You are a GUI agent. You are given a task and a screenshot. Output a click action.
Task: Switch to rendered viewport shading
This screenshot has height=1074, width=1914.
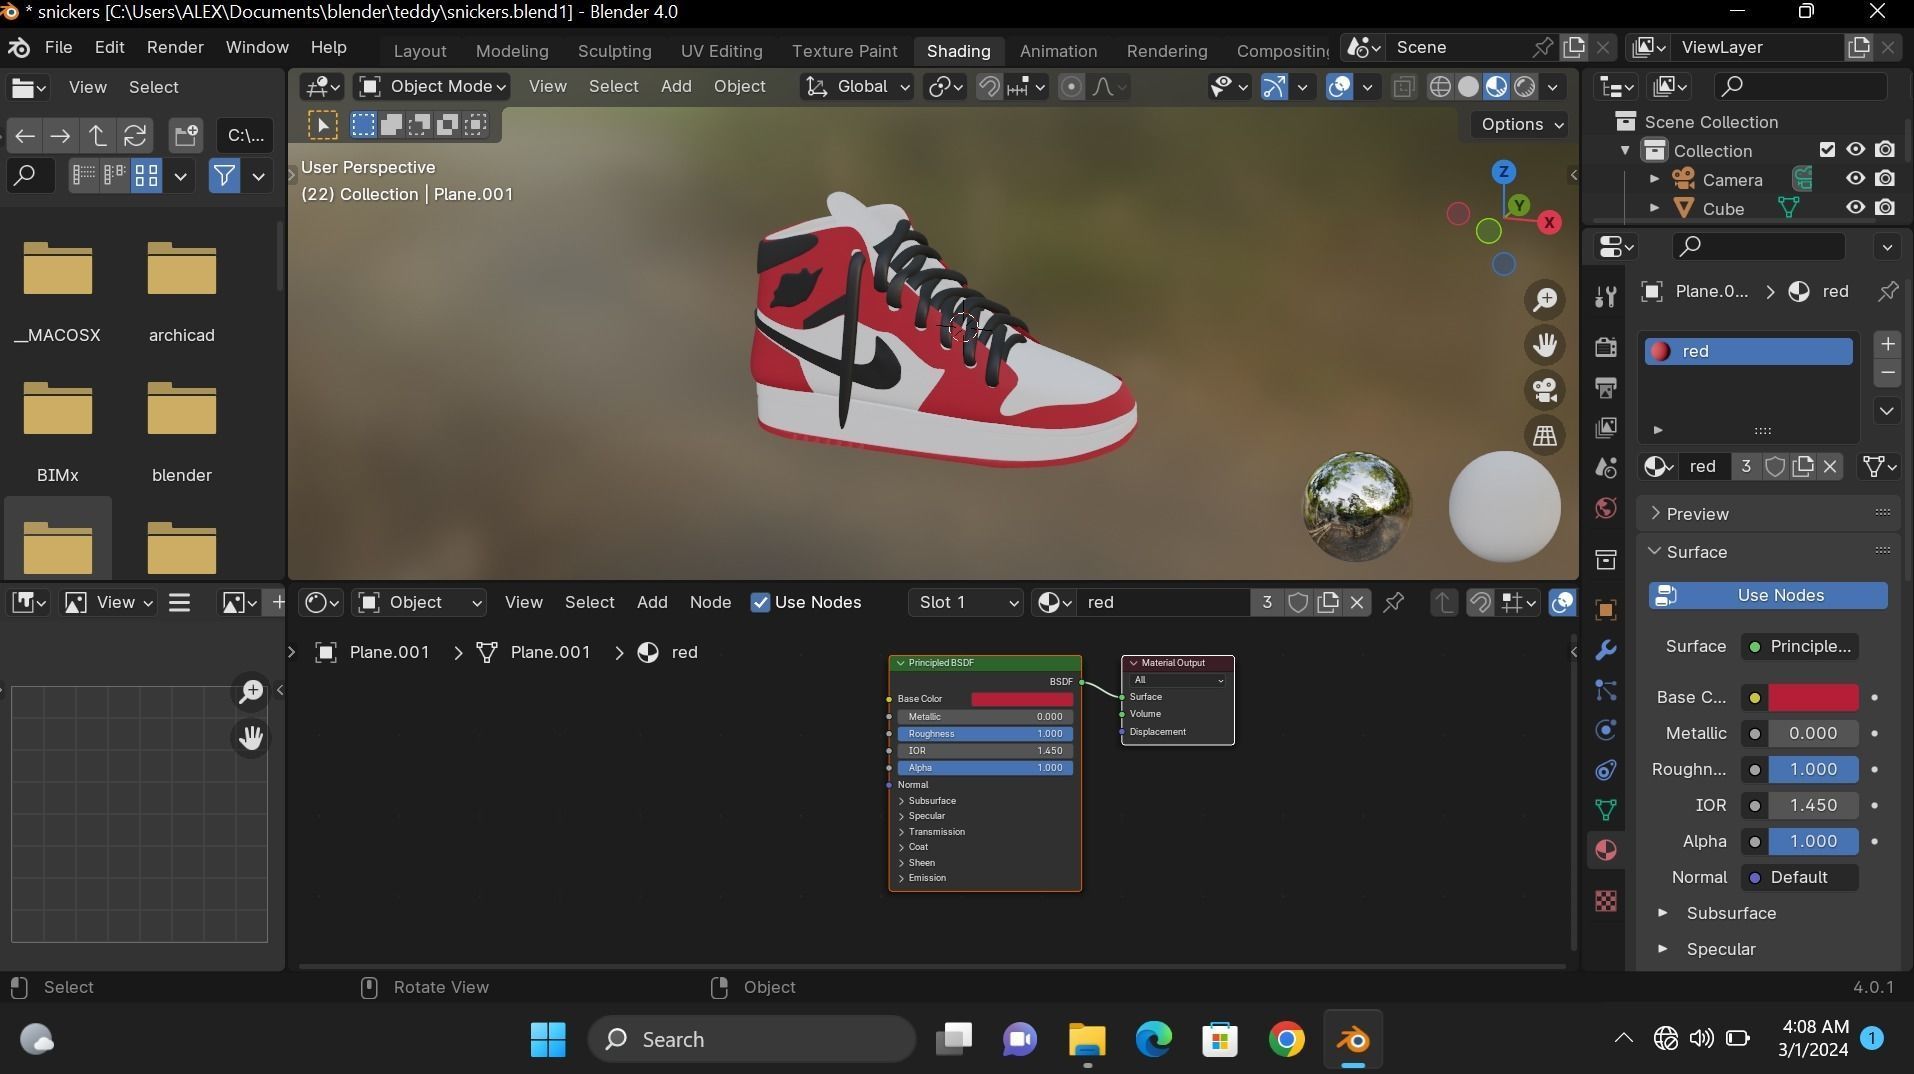tap(1525, 87)
